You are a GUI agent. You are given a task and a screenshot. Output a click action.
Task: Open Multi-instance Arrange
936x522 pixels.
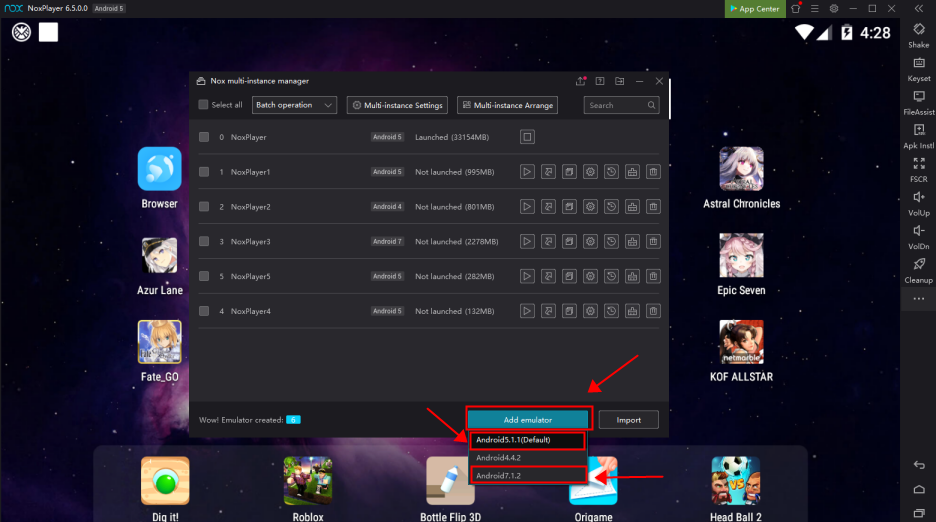coord(507,105)
